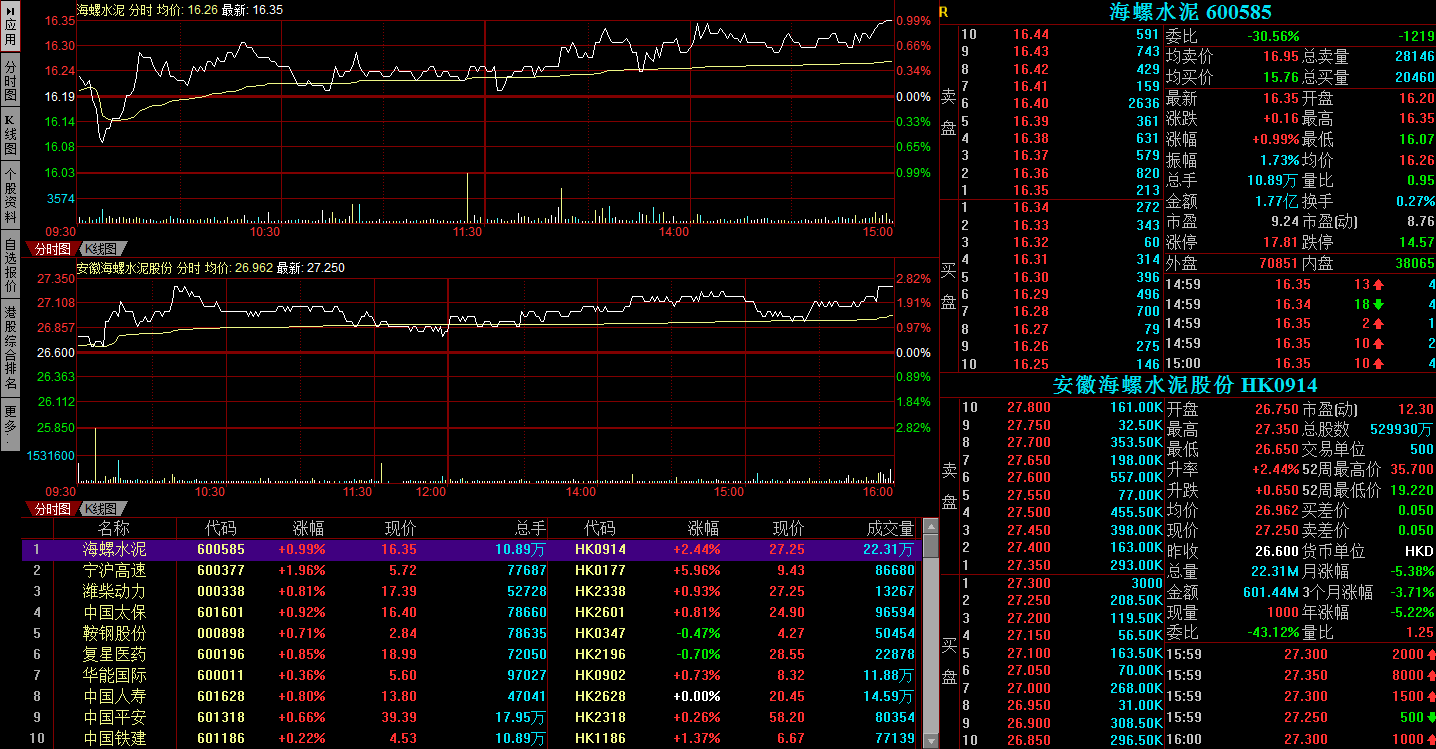Click the stock list scrollbar up arrow
Screen dimensions: 1436x749
931,527
